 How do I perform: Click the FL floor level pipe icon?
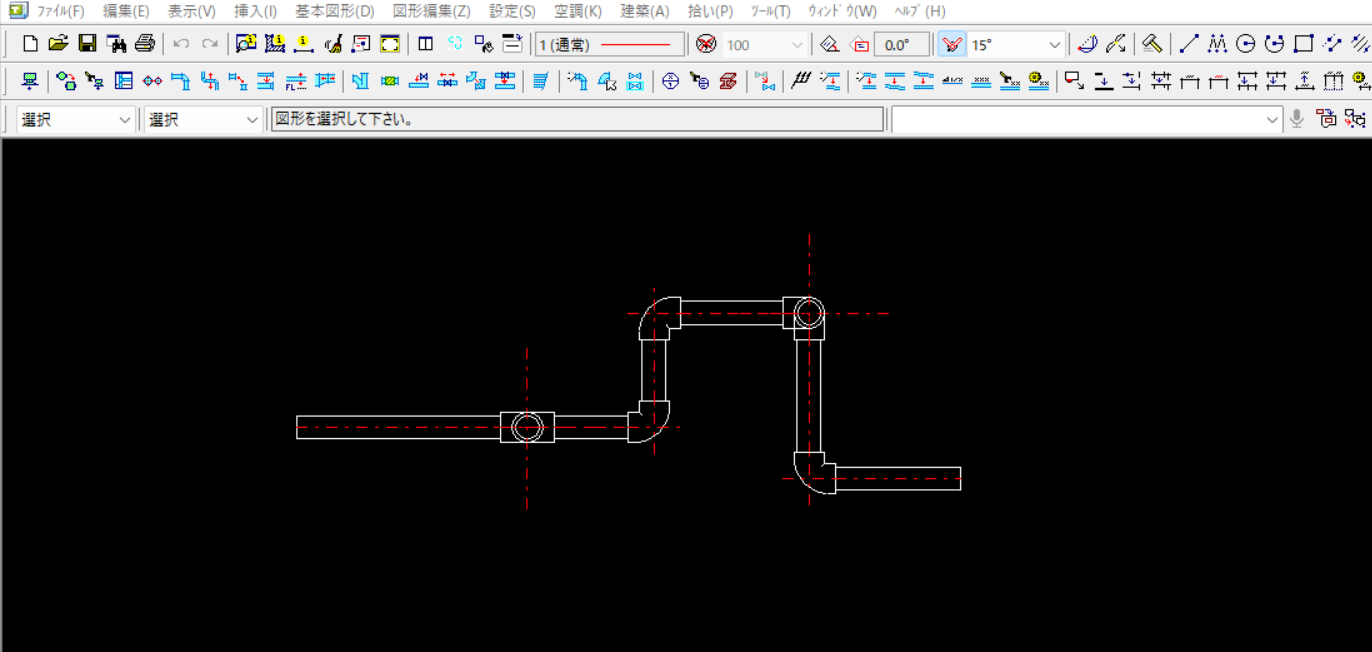click(296, 81)
